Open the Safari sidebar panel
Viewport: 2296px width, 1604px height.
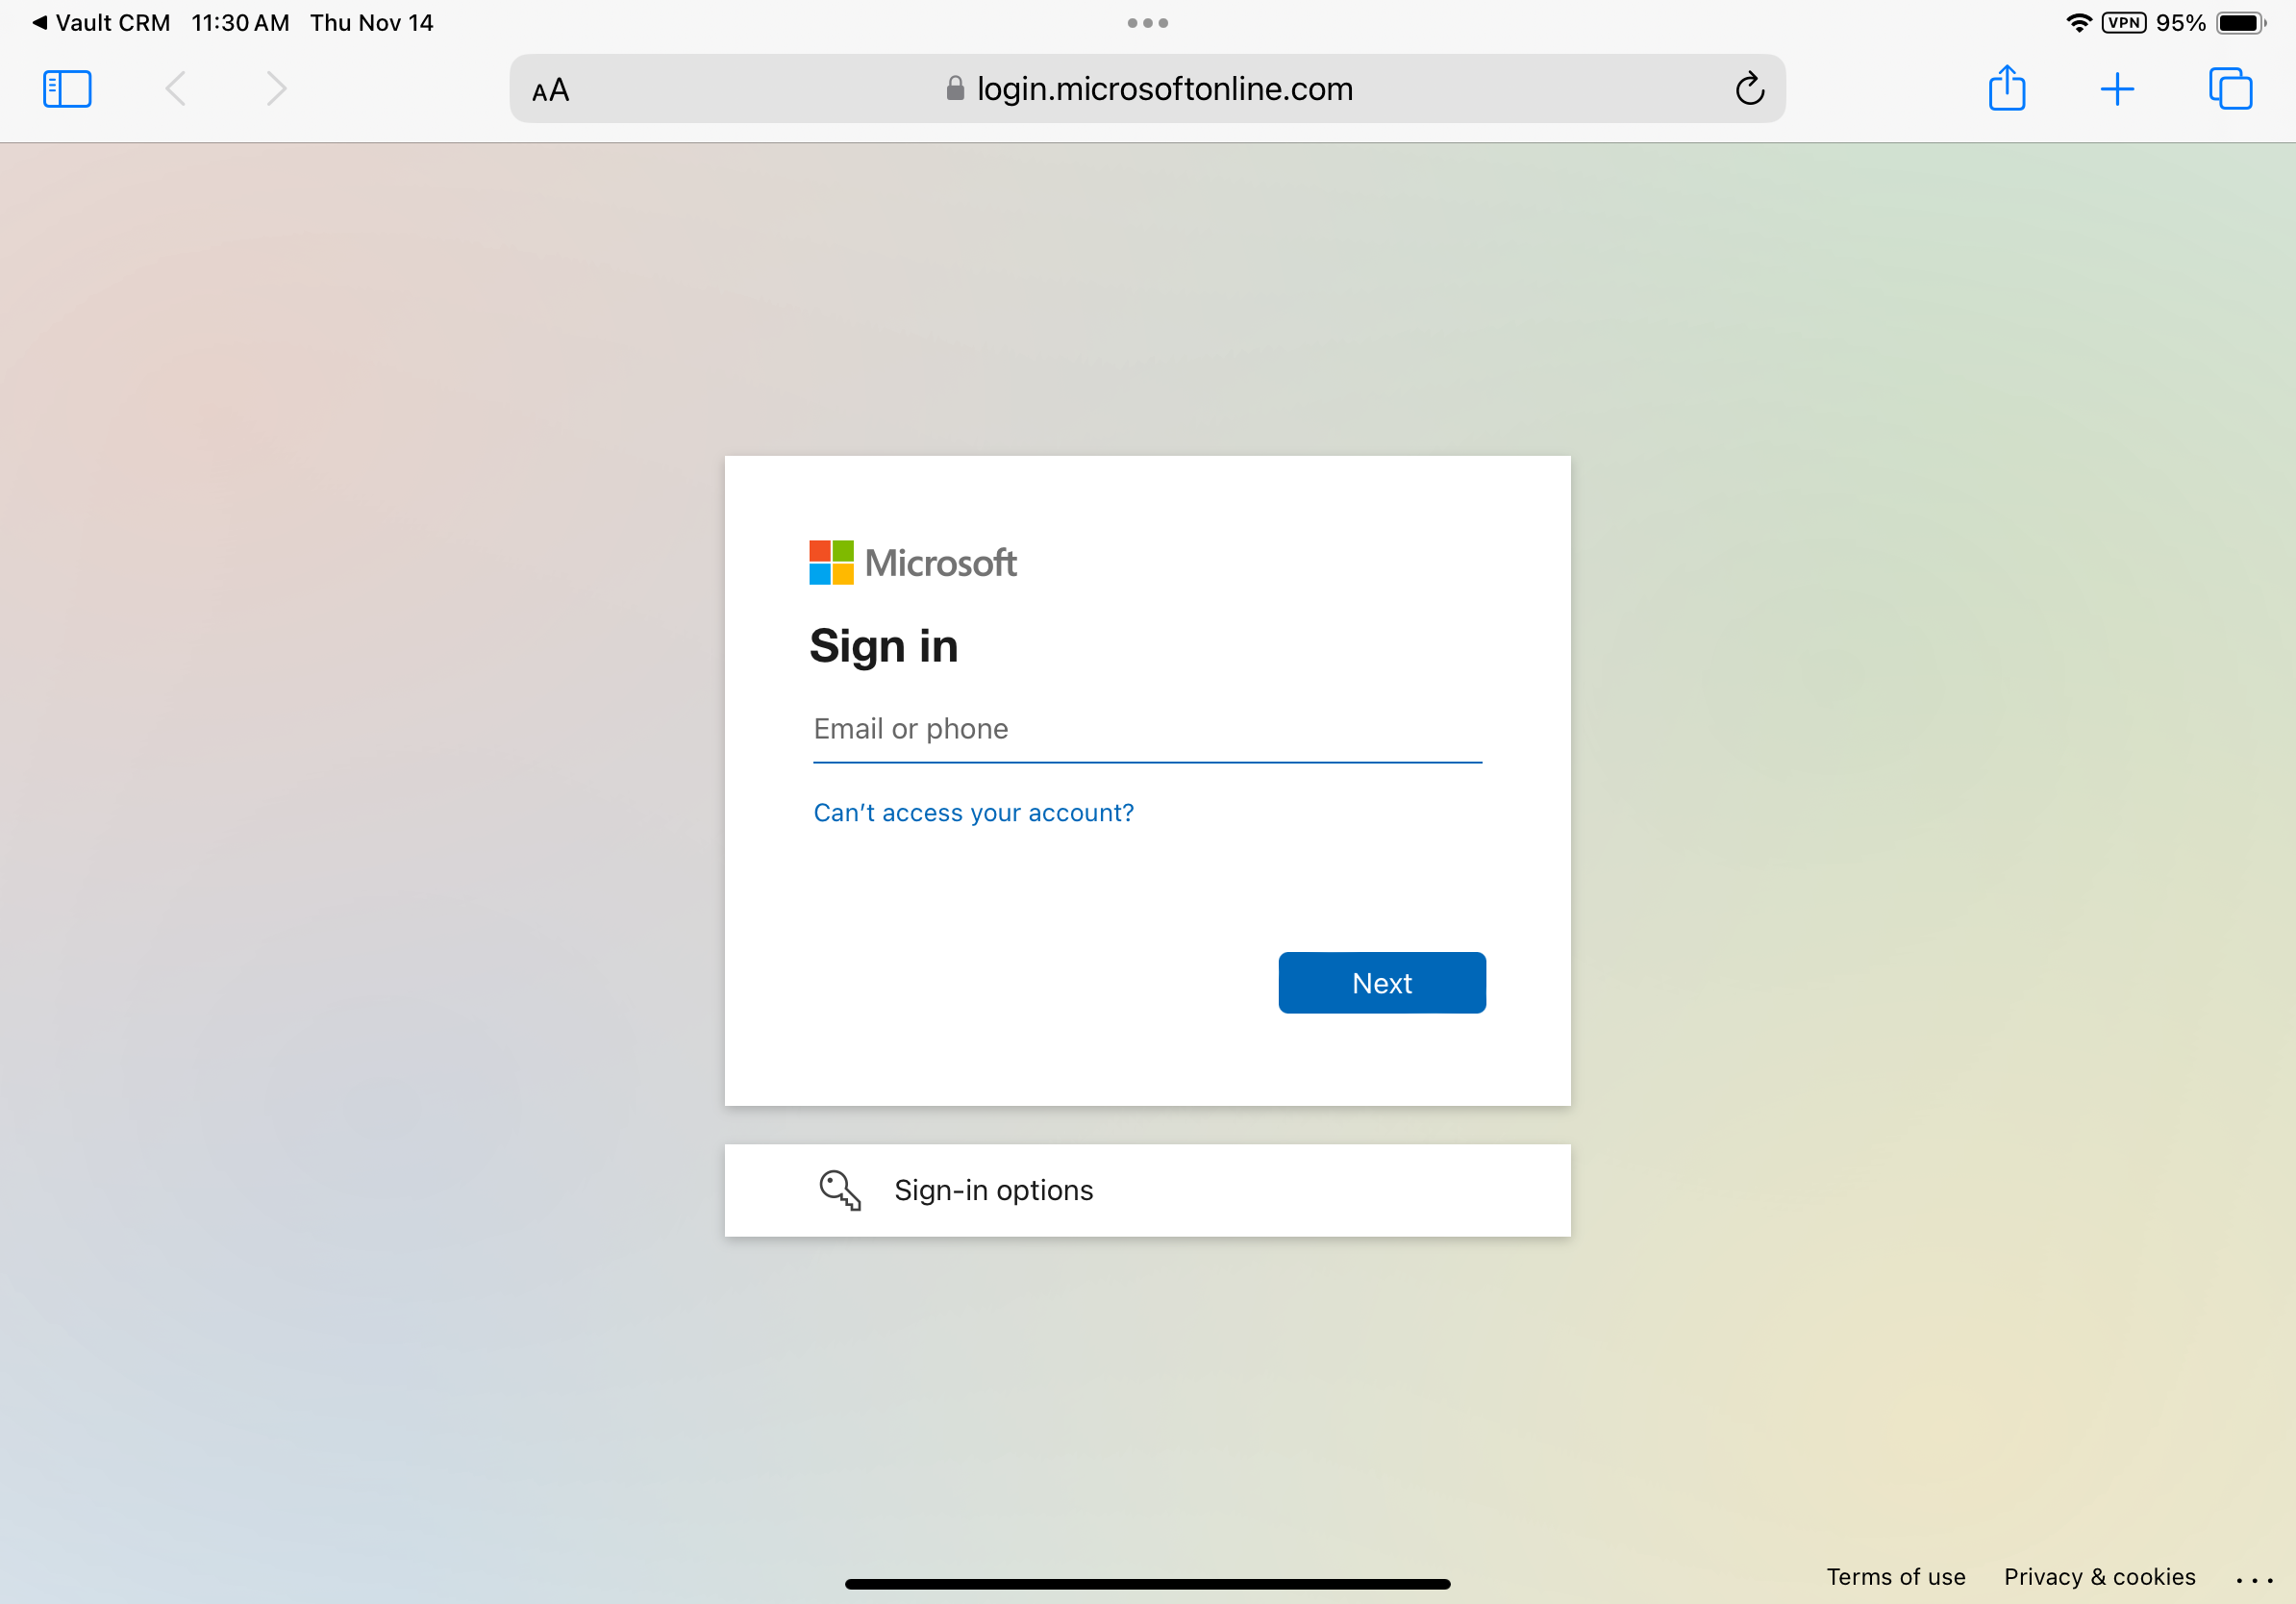(x=67, y=89)
